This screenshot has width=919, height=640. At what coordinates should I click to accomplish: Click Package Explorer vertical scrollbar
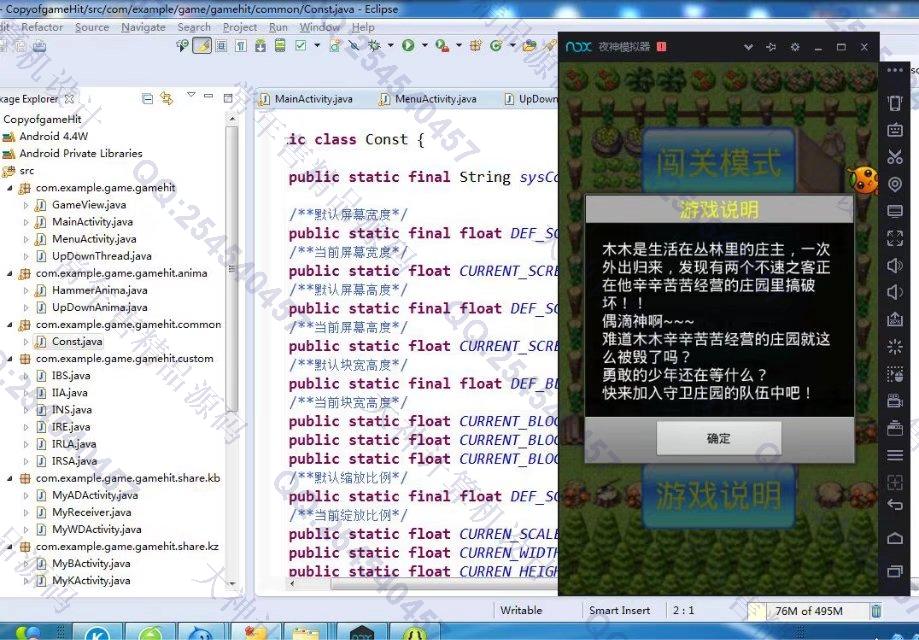click(x=232, y=267)
